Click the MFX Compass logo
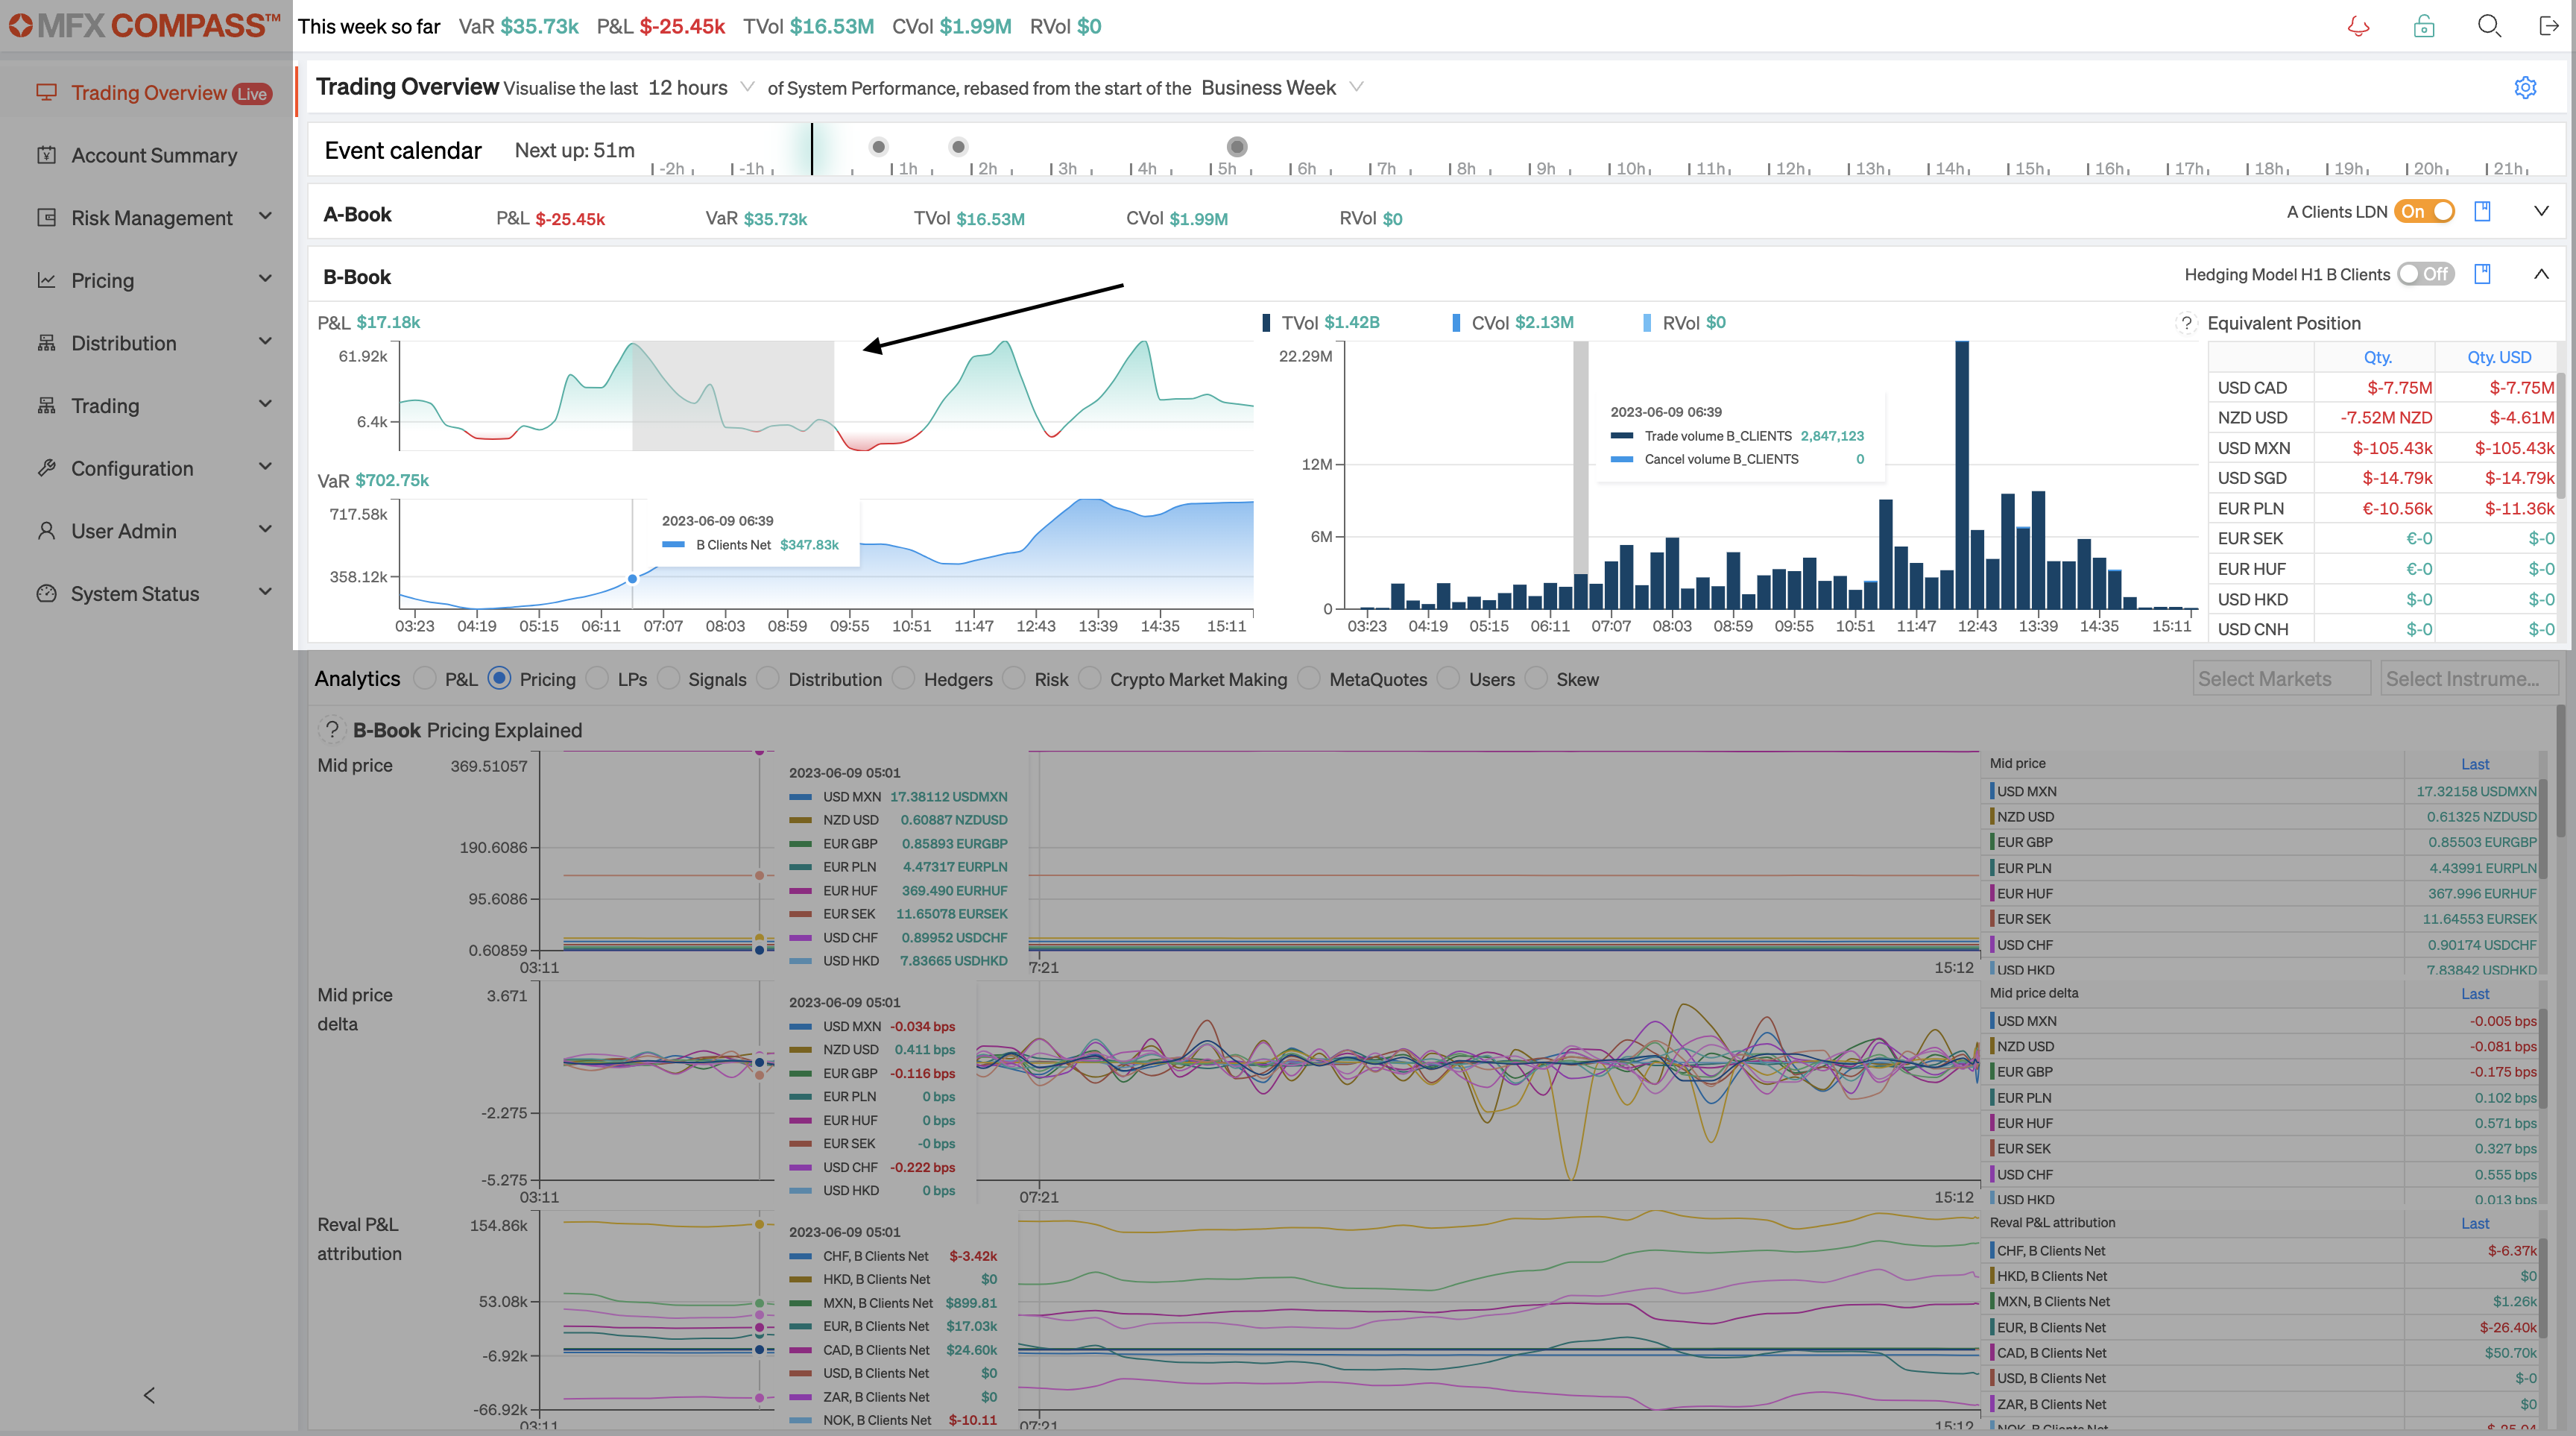2576x1436 pixels. (144, 25)
